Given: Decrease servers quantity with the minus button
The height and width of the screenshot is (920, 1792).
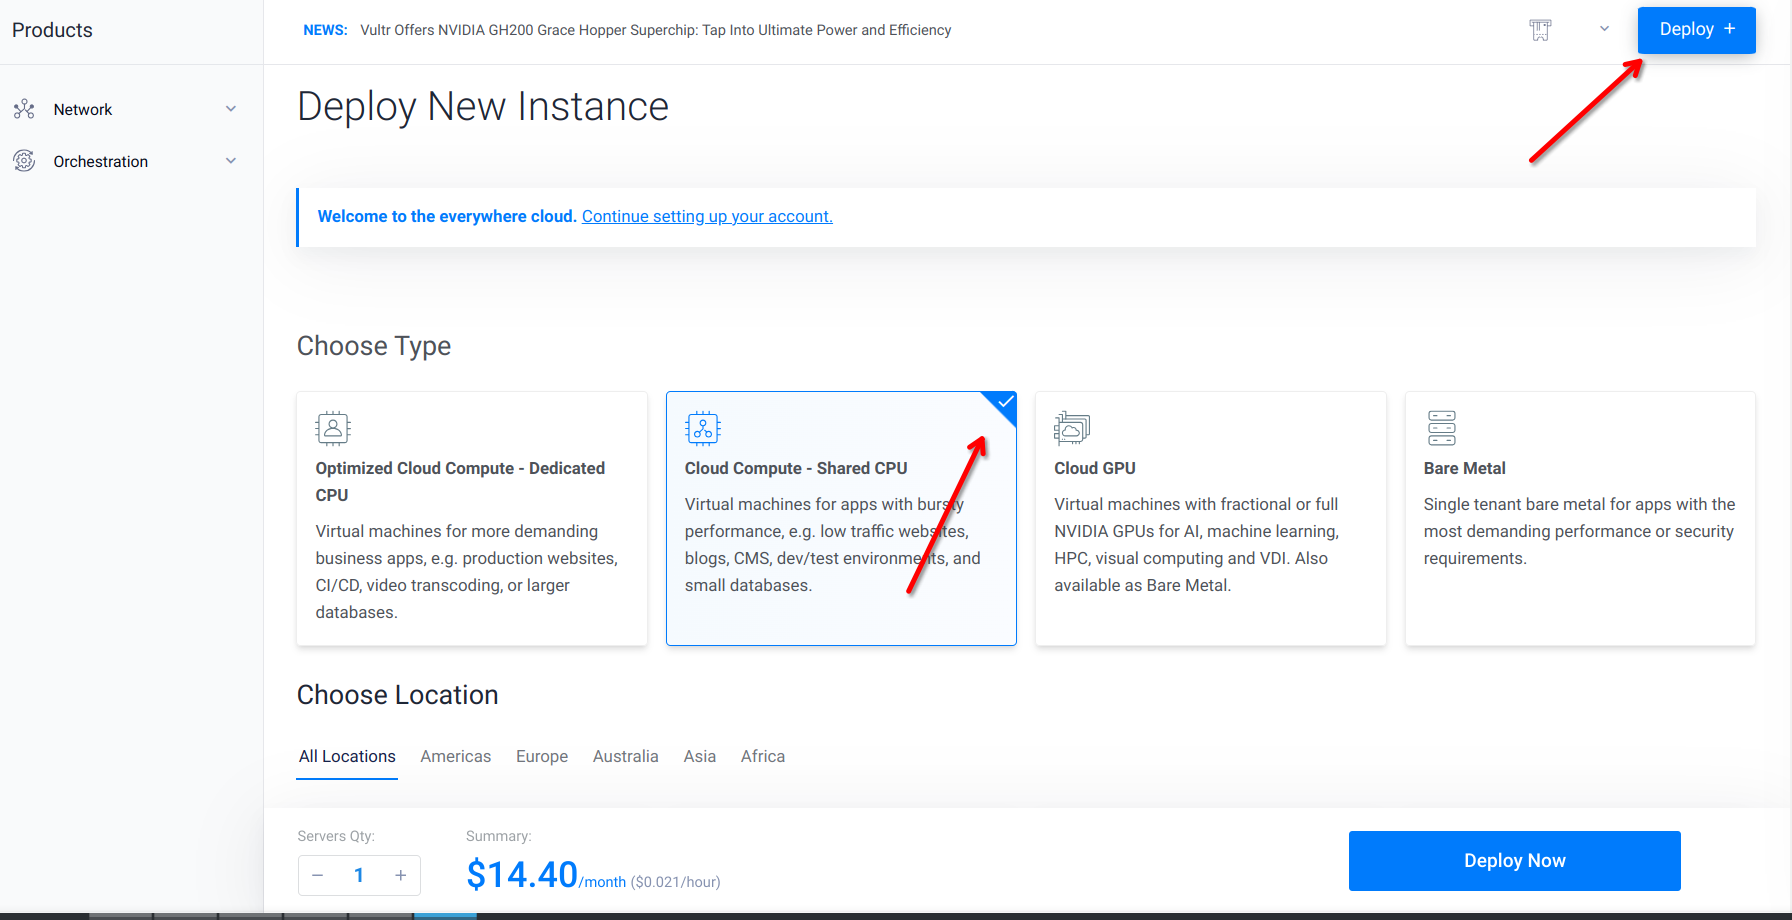Looking at the screenshot, I should tap(318, 876).
